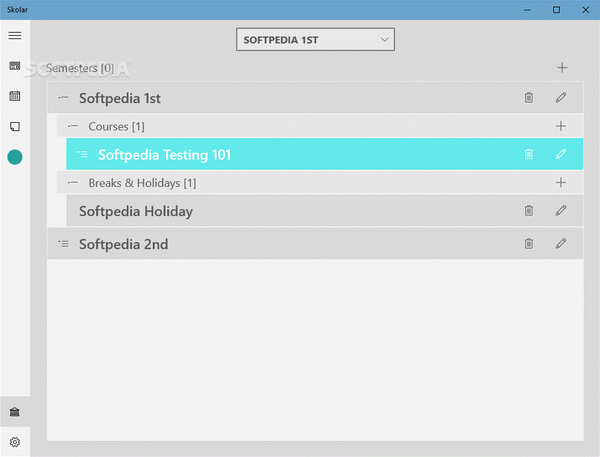Viewport: 600px width, 457px height.
Task: Edit Softpedia Testing 101 with pencil icon
Action: [x=561, y=154]
